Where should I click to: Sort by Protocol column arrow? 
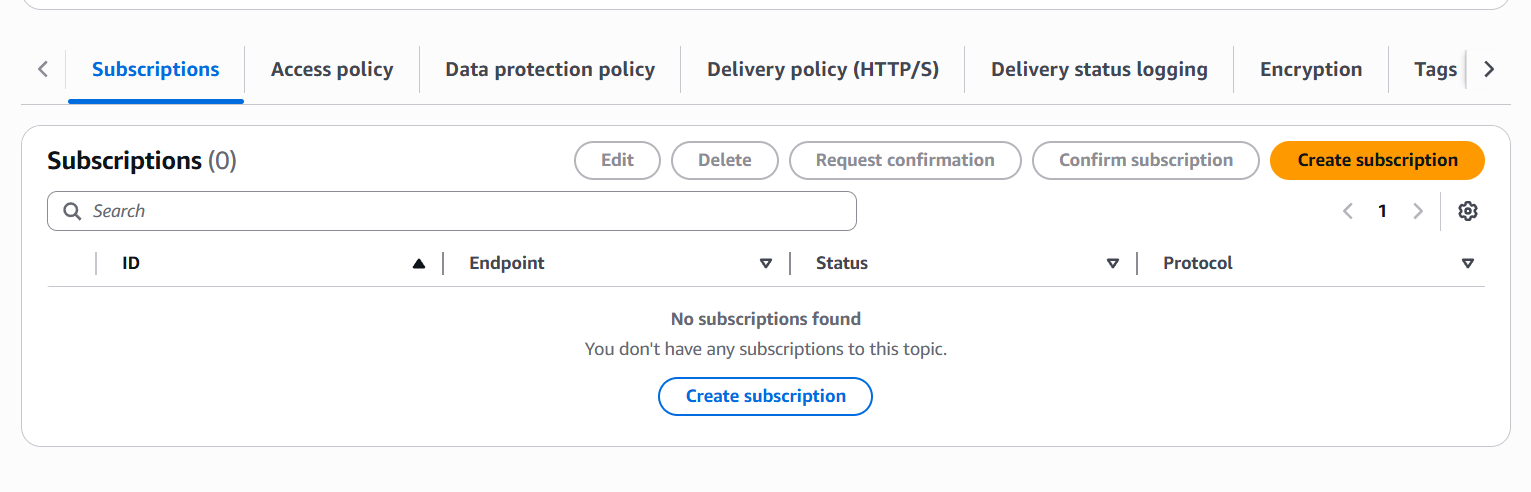[x=1468, y=264]
